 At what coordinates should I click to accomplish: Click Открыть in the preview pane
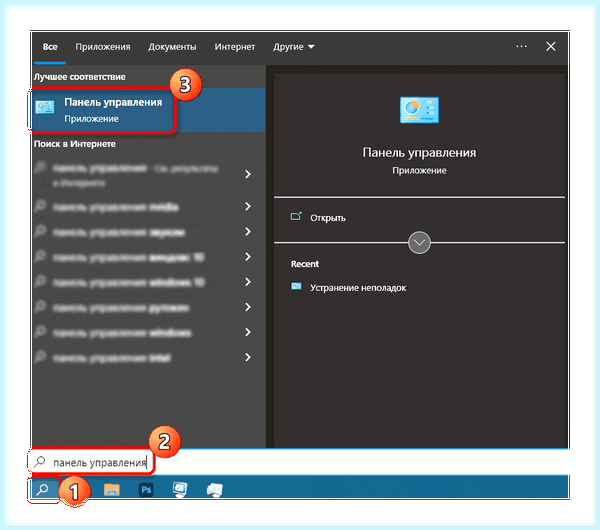click(x=328, y=218)
